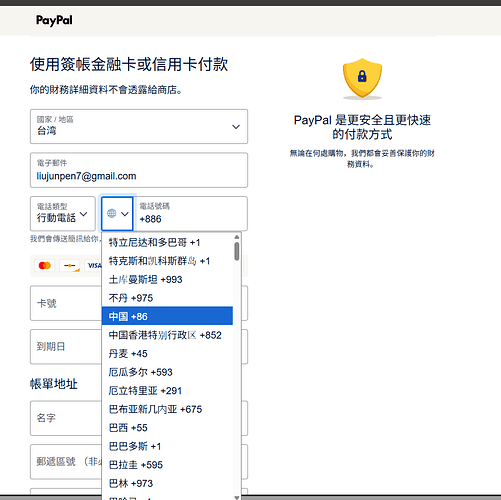Click the 你的財務詳細資料不會透露給商店 text
The image size is (501, 500).
tap(106, 90)
